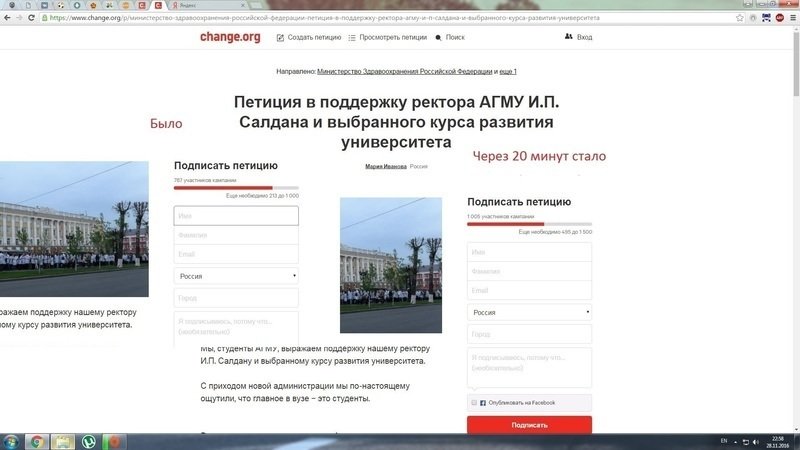The width and height of the screenshot is (800, 450).
Task: Expand the Россия country dropdown in right form
Action: pyautogui.click(x=529, y=312)
